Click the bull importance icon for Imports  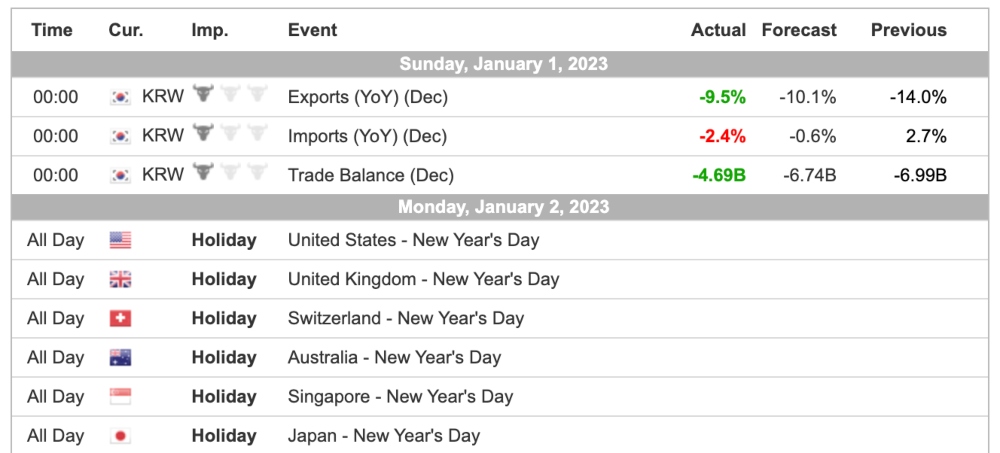coord(204,135)
